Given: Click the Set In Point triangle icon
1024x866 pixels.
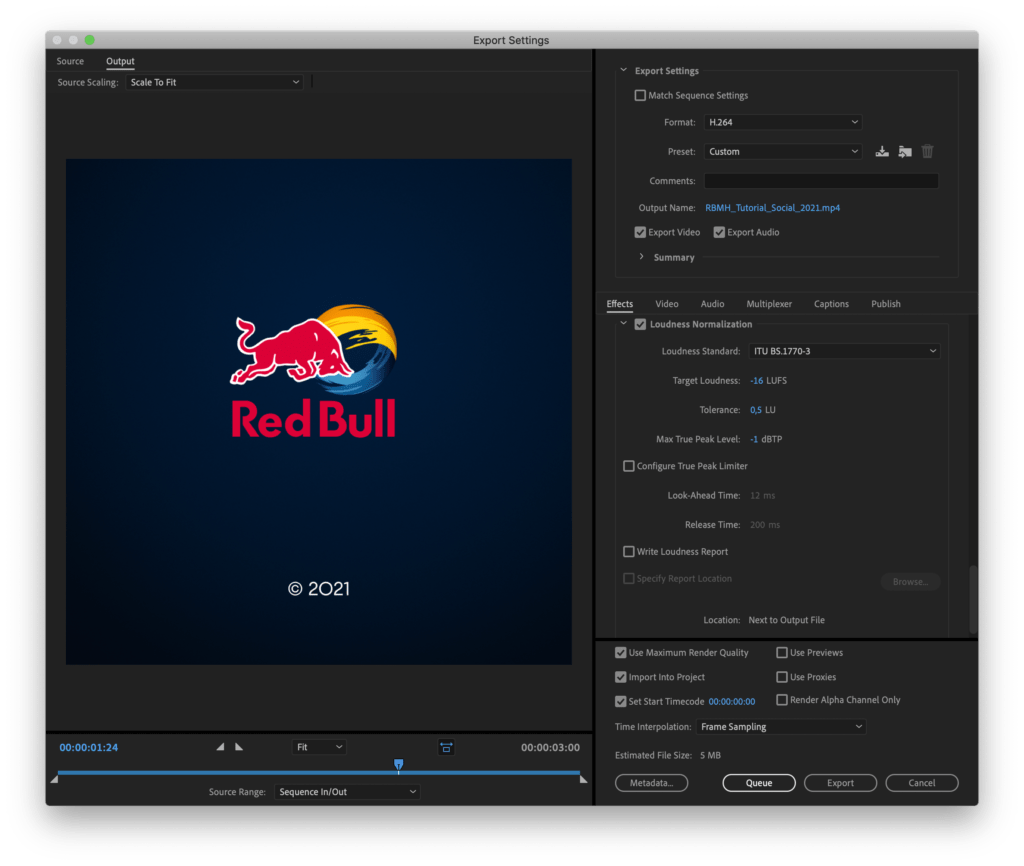Looking at the screenshot, I should click(x=220, y=746).
